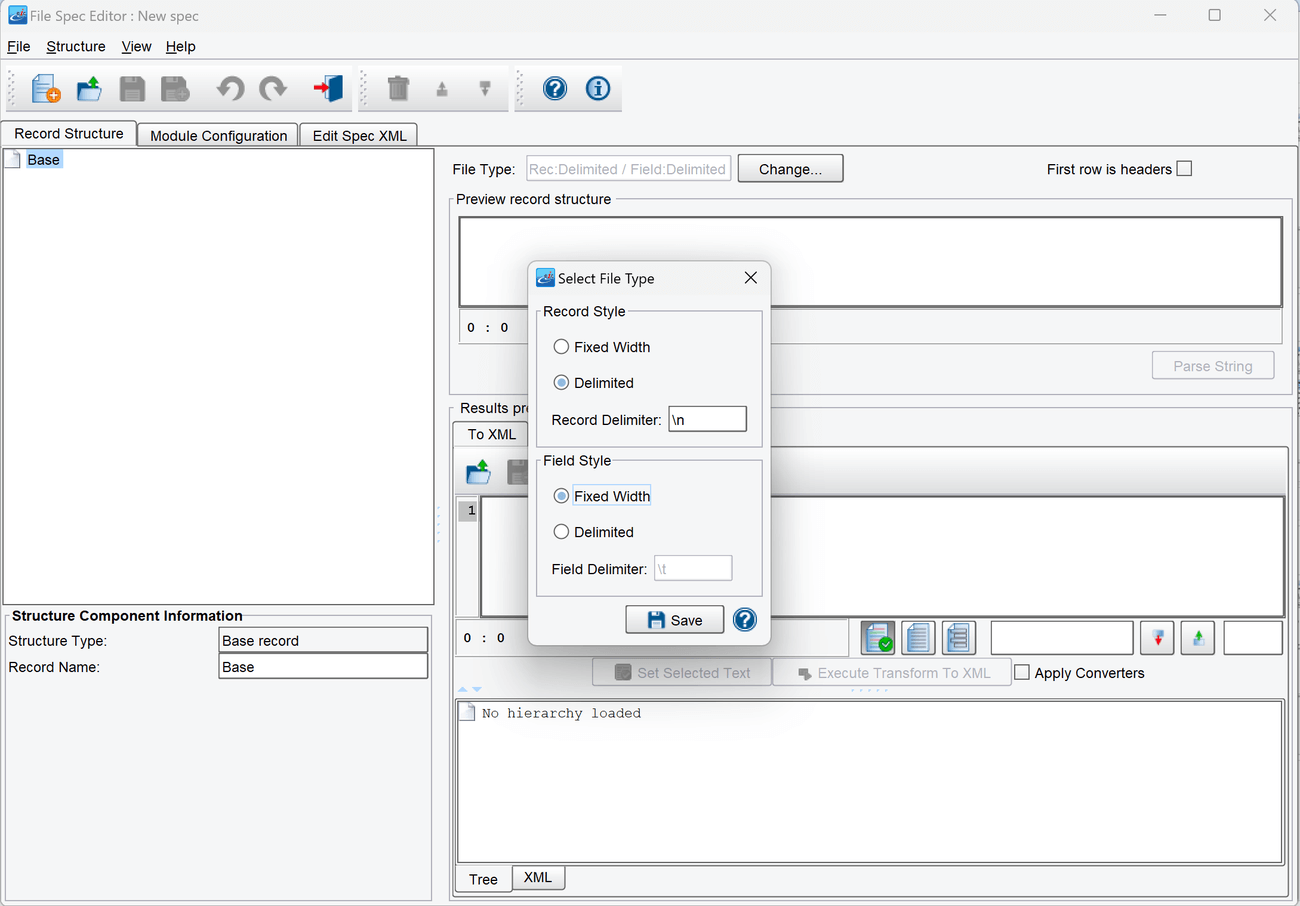The height and width of the screenshot is (906, 1300).
Task: Open spec file from main toolbar
Action: [90, 89]
